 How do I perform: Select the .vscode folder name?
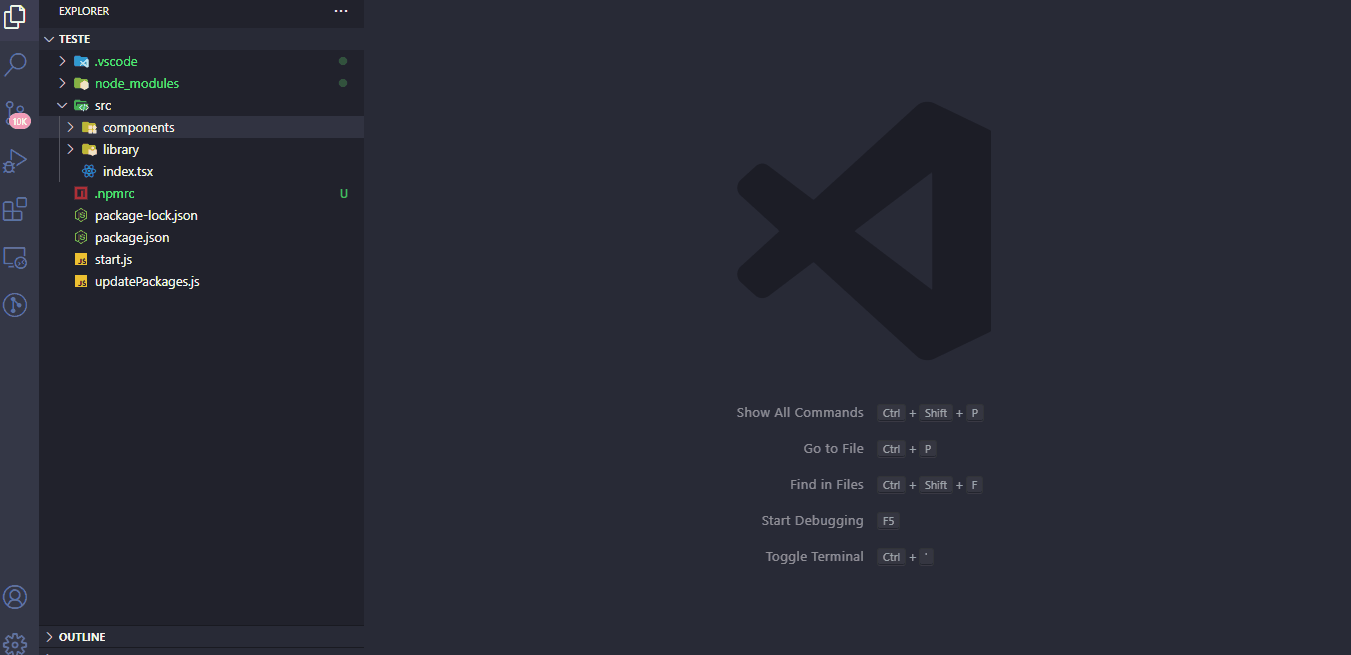pos(116,61)
